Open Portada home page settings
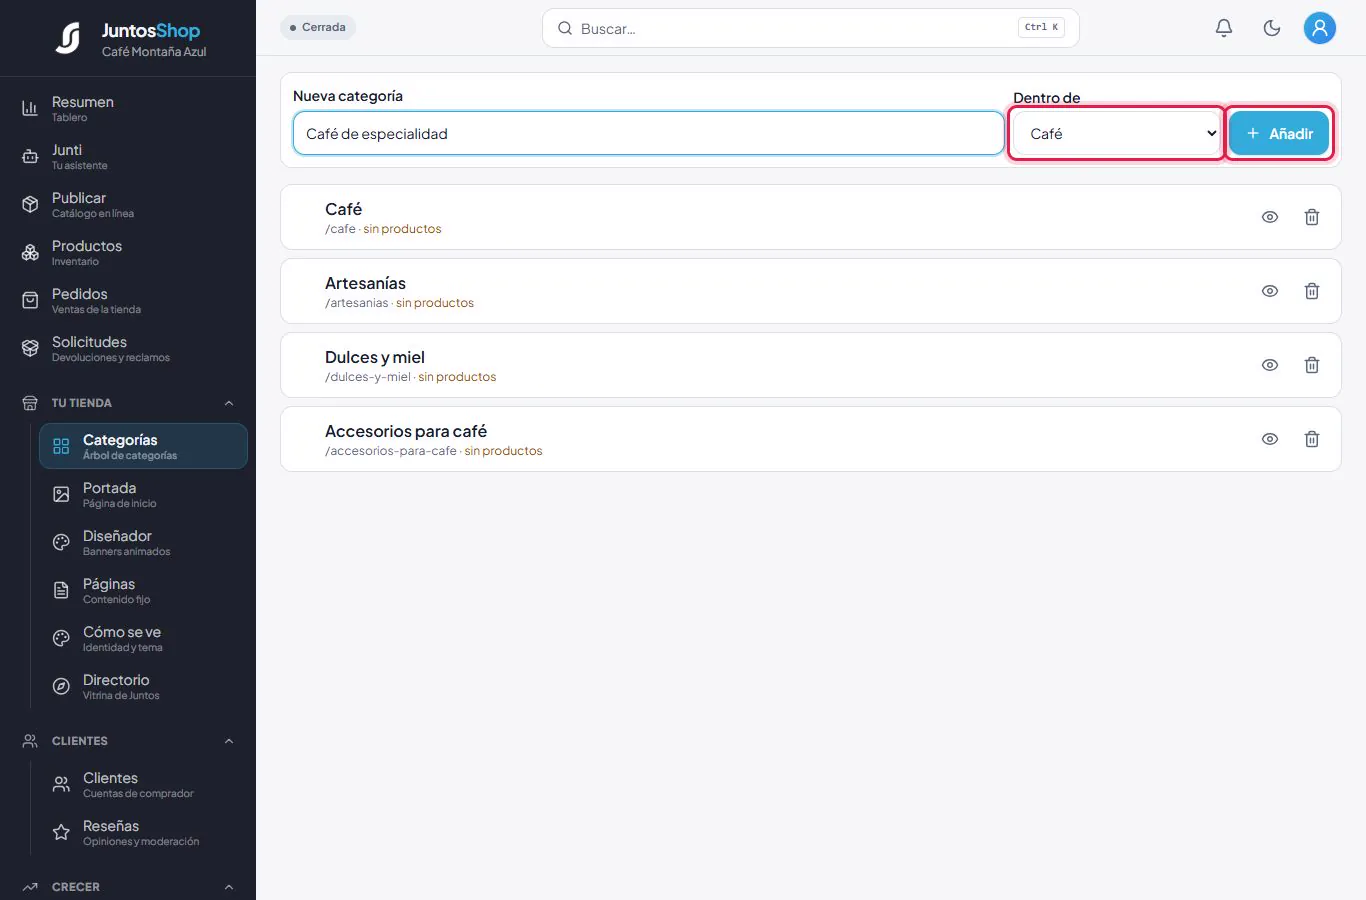 tap(143, 494)
